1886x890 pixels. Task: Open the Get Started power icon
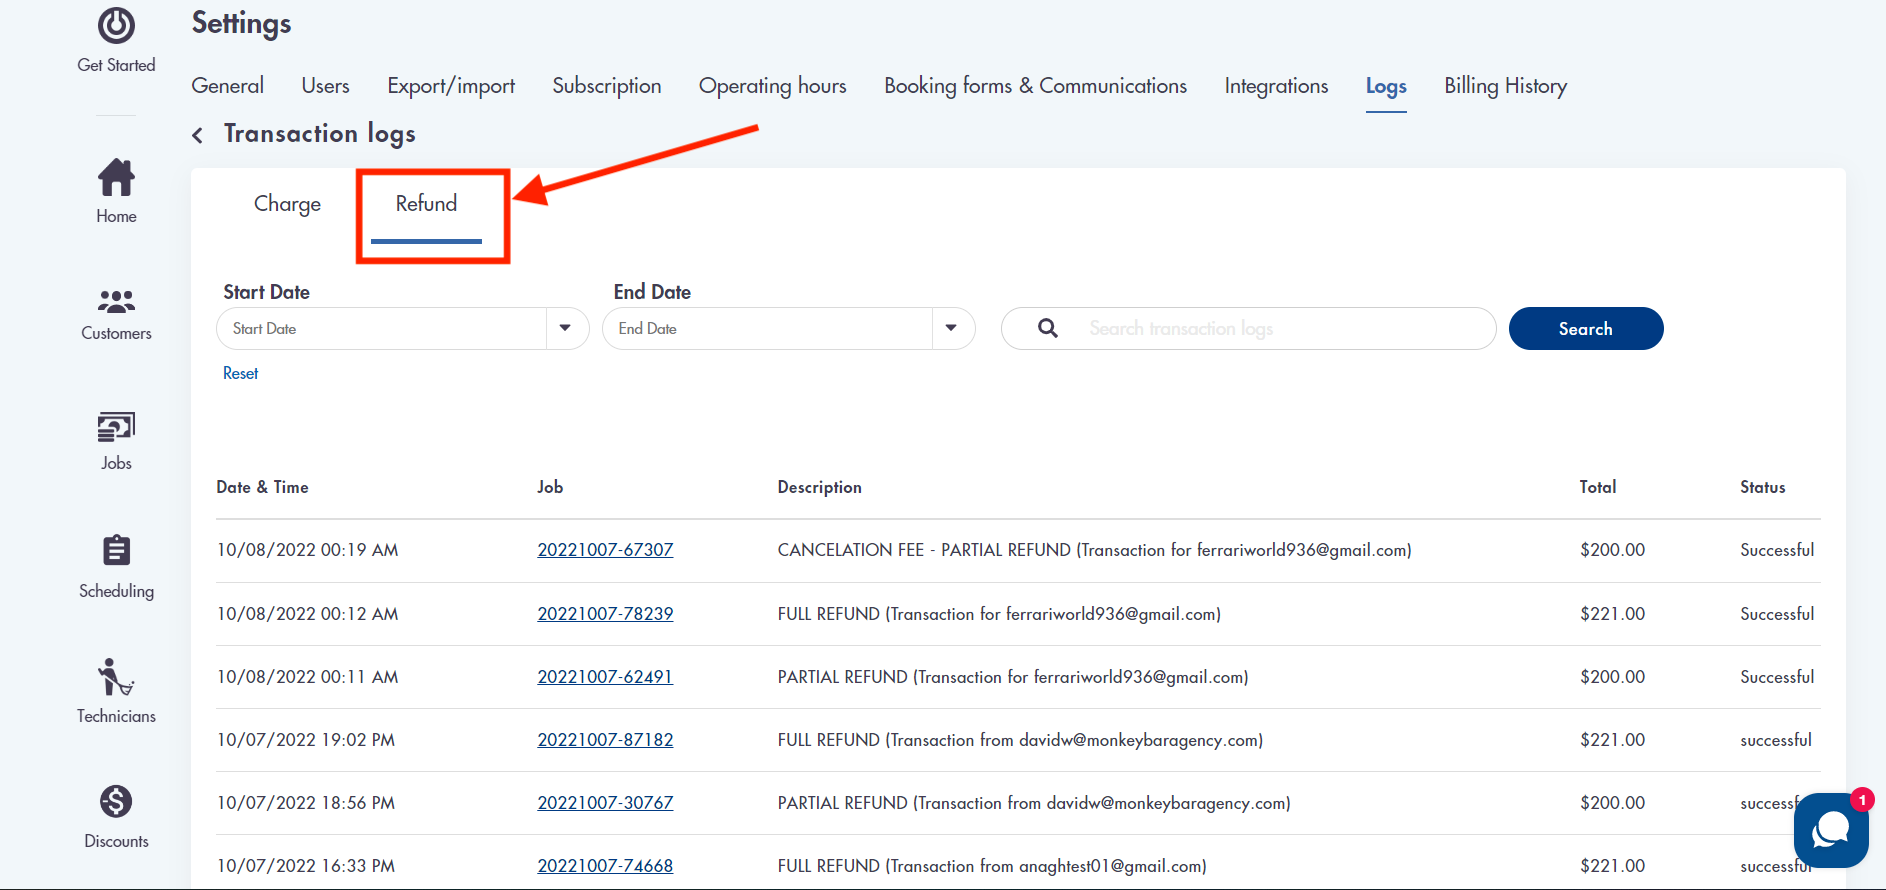(116, 26)
